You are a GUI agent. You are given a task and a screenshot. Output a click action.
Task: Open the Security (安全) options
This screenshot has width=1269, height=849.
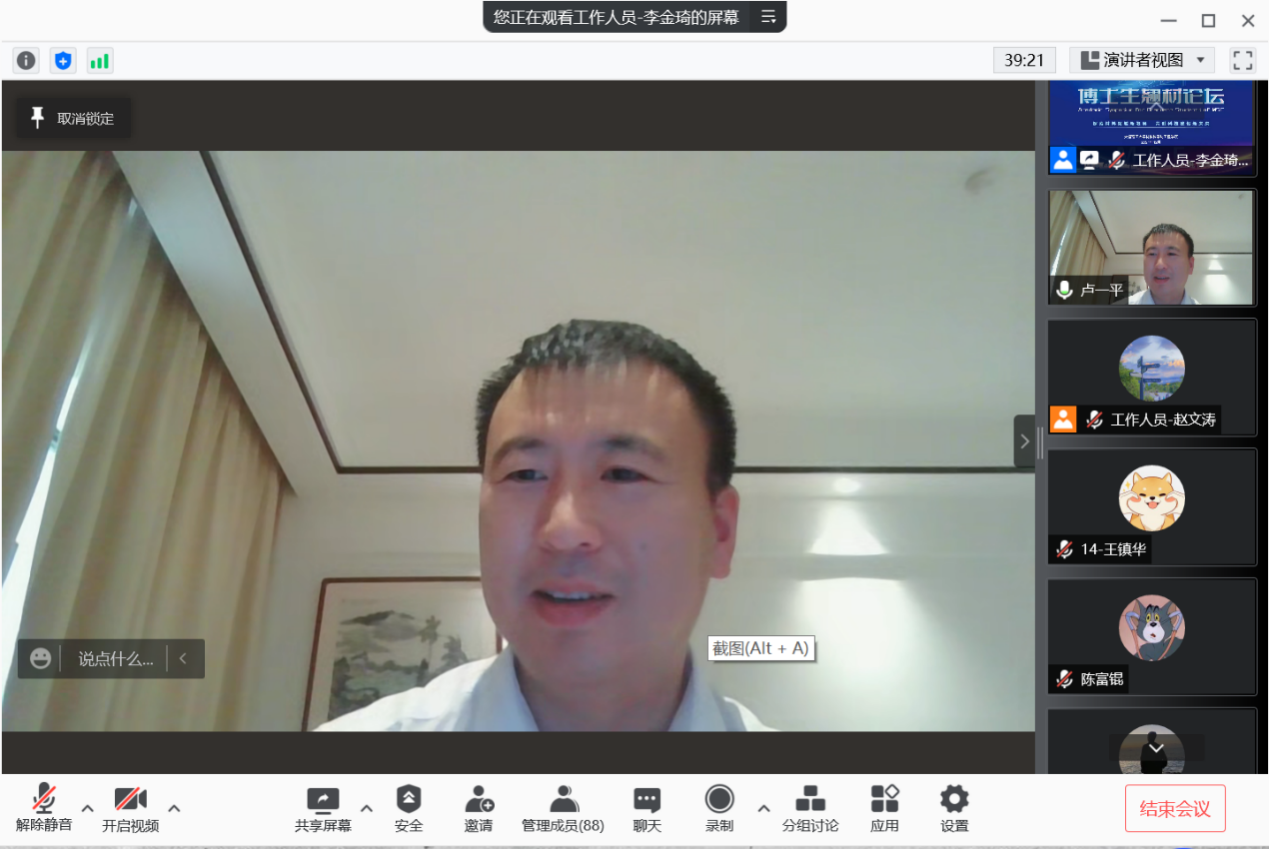point(408,808)
